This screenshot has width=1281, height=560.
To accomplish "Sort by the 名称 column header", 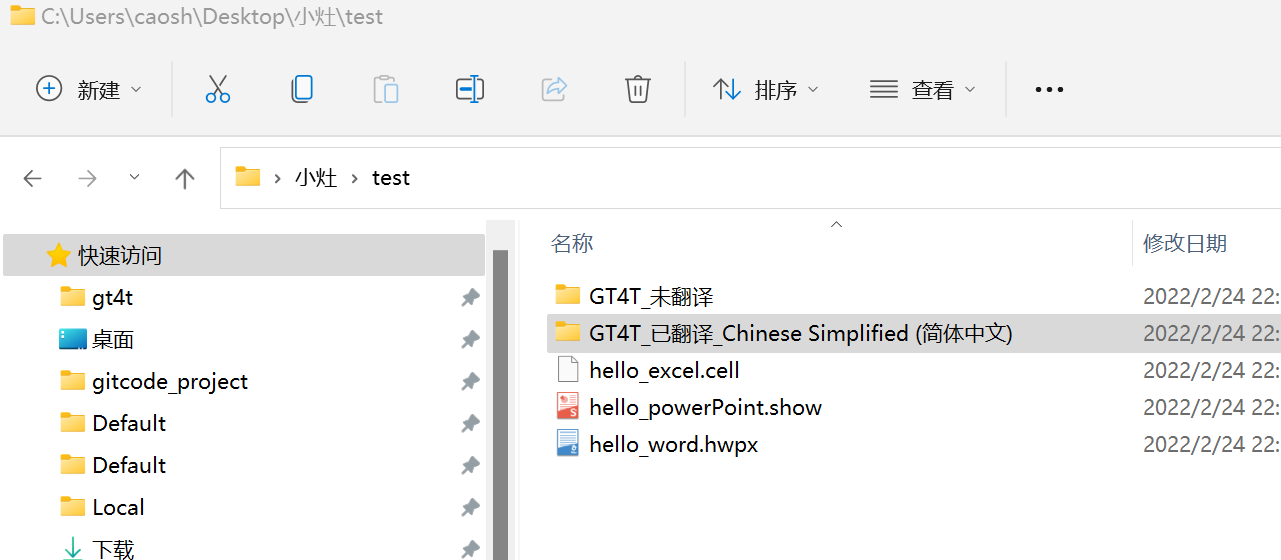I will click(573, 243).
